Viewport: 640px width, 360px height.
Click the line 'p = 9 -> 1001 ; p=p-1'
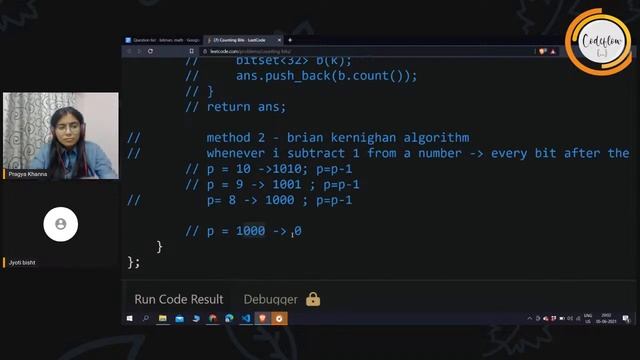[283, 184]
